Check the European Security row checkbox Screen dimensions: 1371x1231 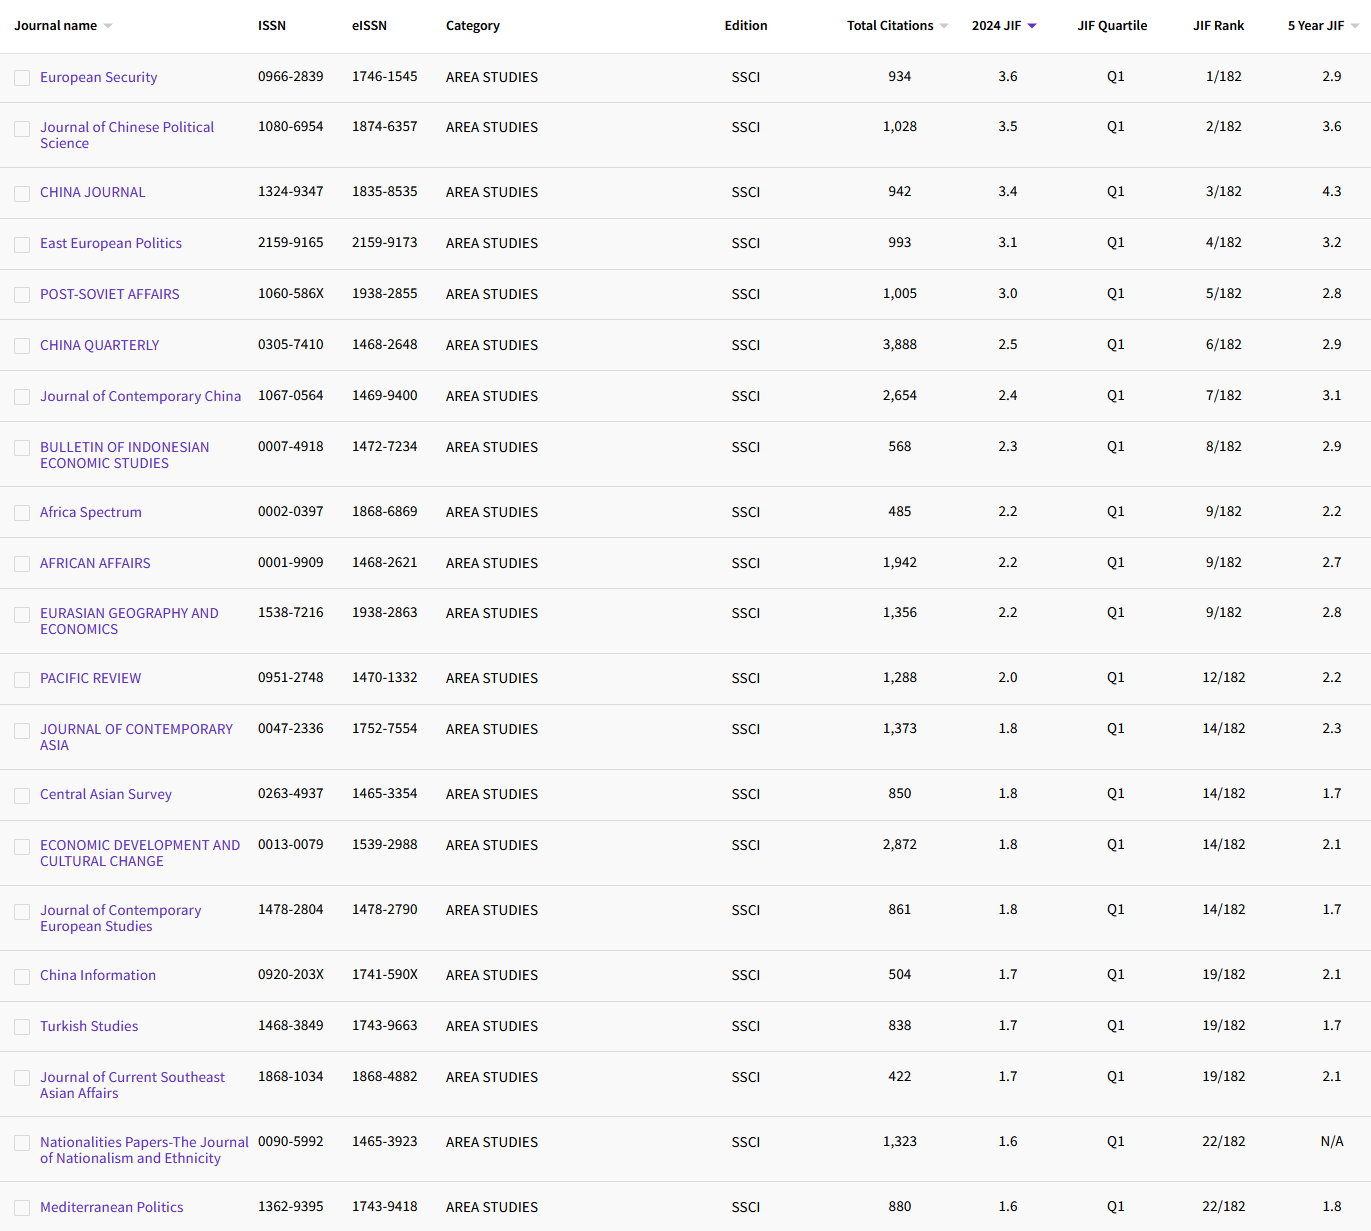pos(22,78)
